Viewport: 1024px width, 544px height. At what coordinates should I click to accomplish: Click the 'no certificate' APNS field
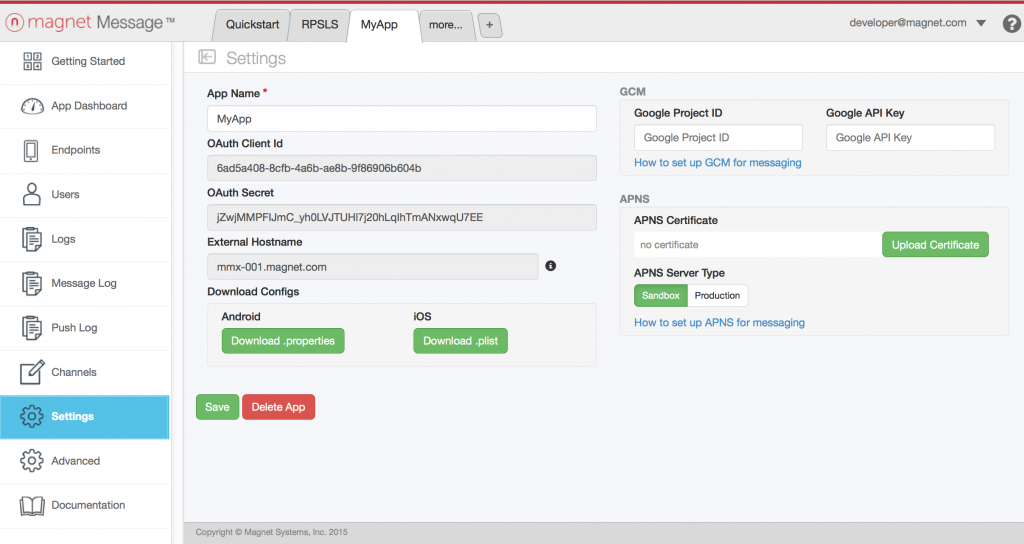tap(758, 245)
